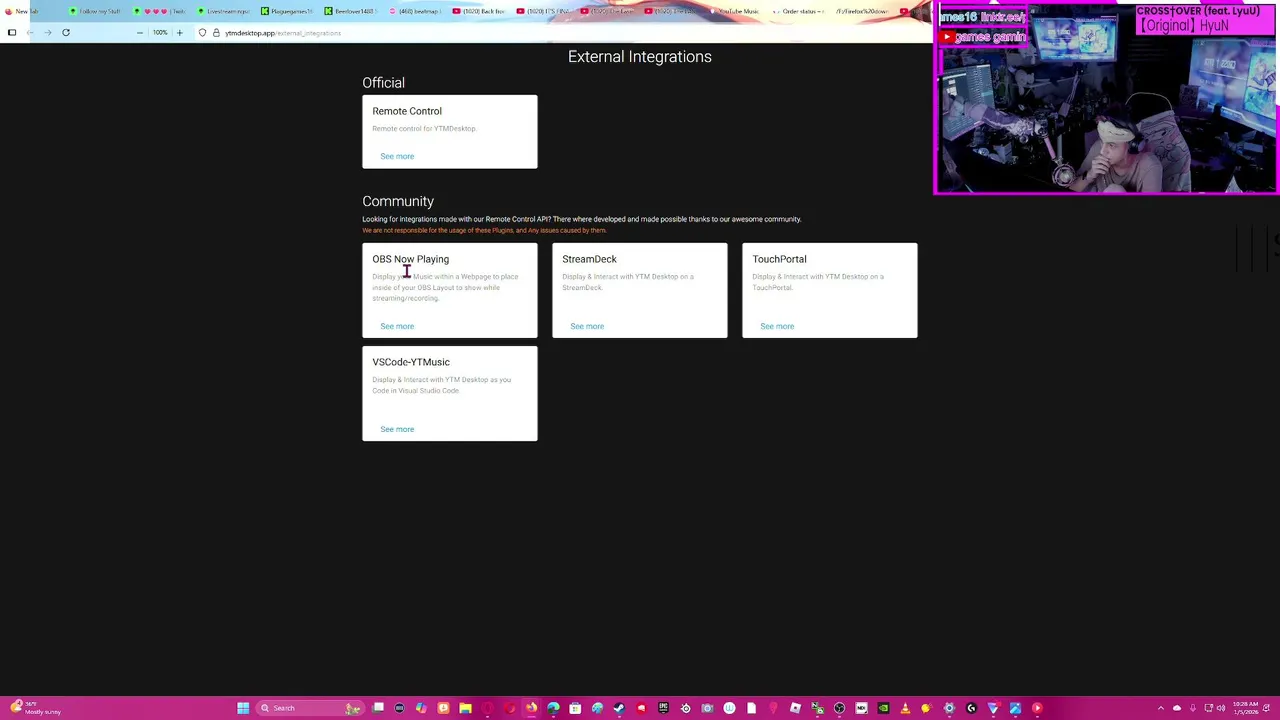Open tracking protection shield icon
Screen dimensions: 1280x720
point(202,33)
